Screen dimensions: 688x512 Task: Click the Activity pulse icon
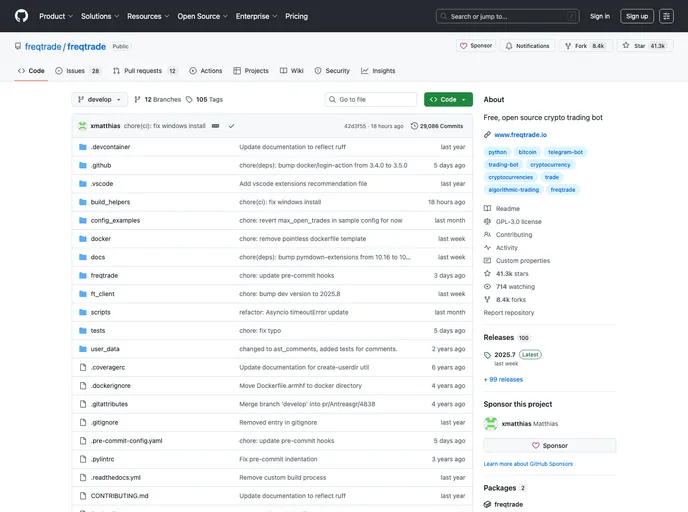pos(487,247)
